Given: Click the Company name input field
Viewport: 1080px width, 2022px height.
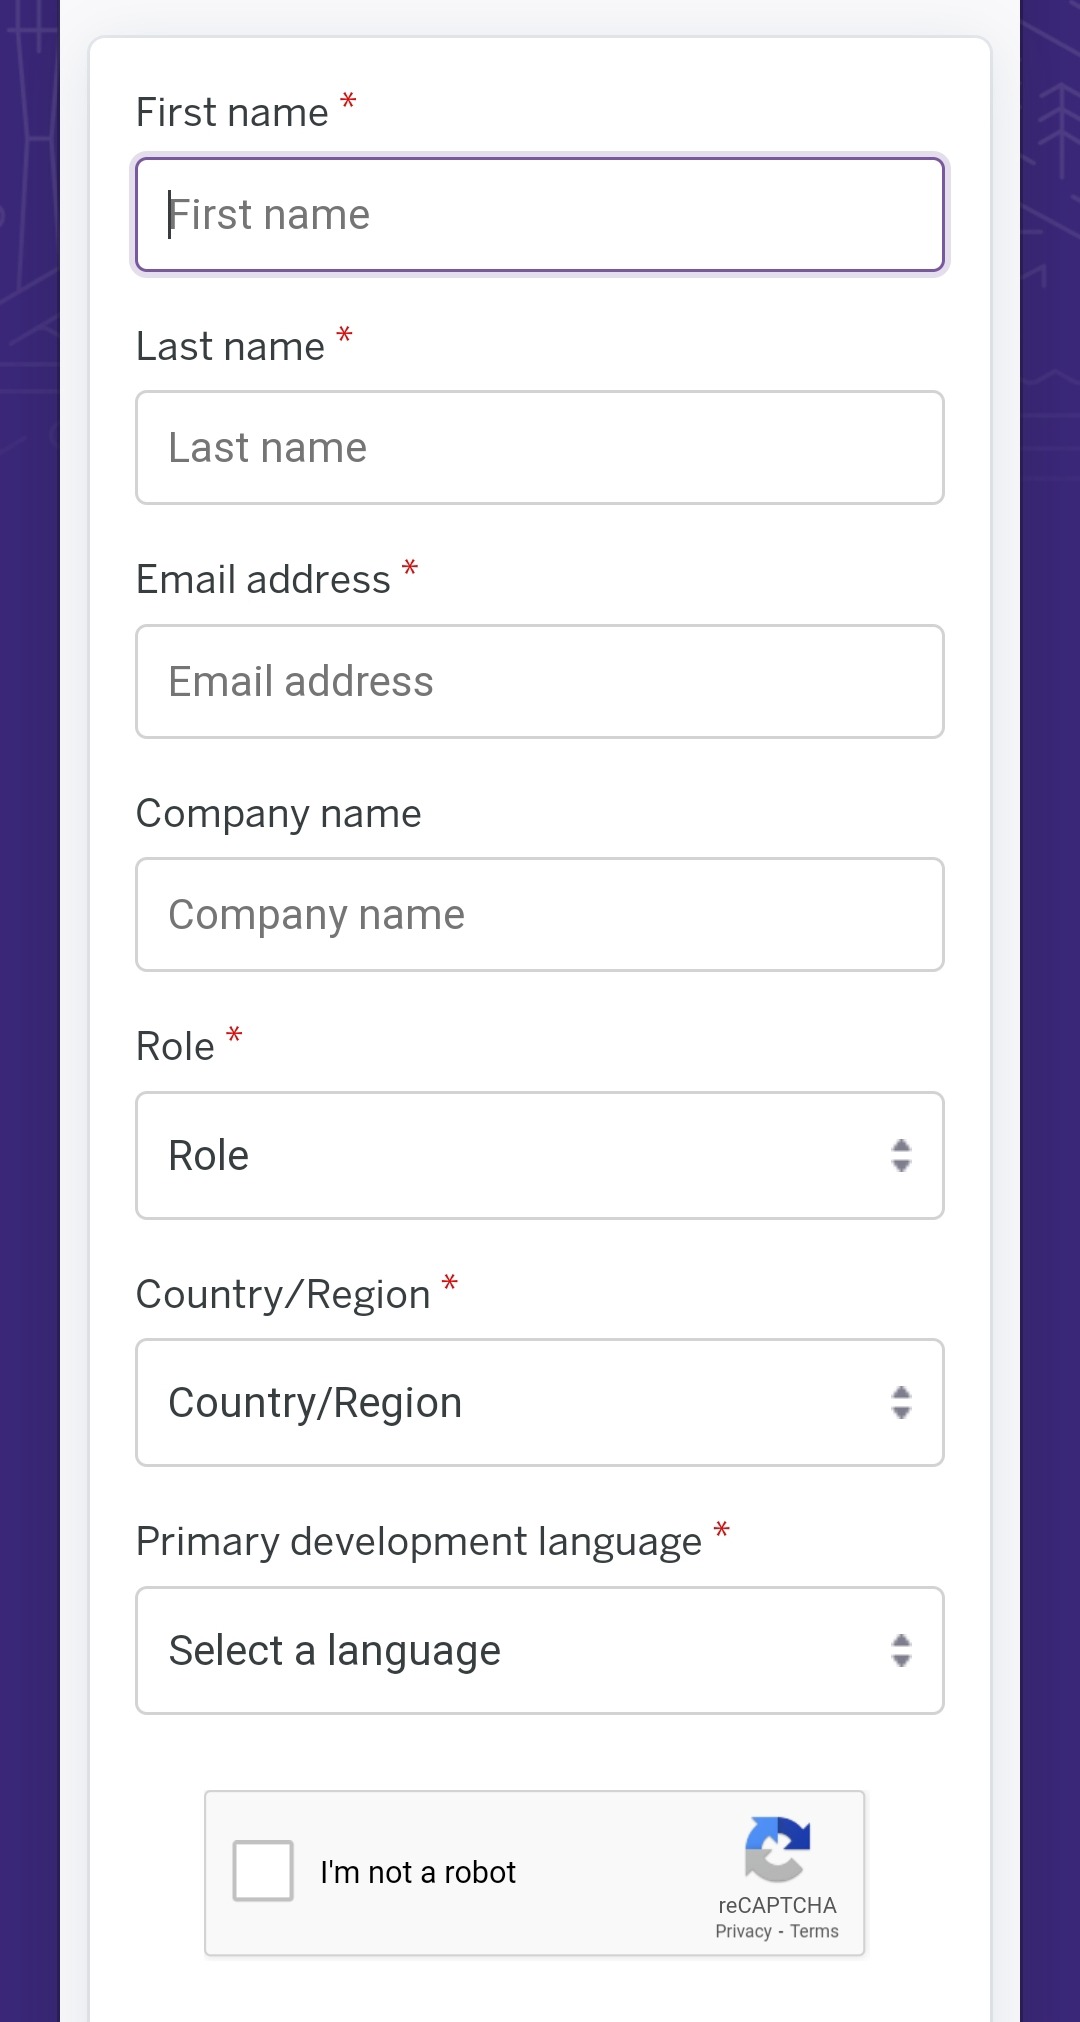Looking at the screenshot, I should (x=540, y=914).
